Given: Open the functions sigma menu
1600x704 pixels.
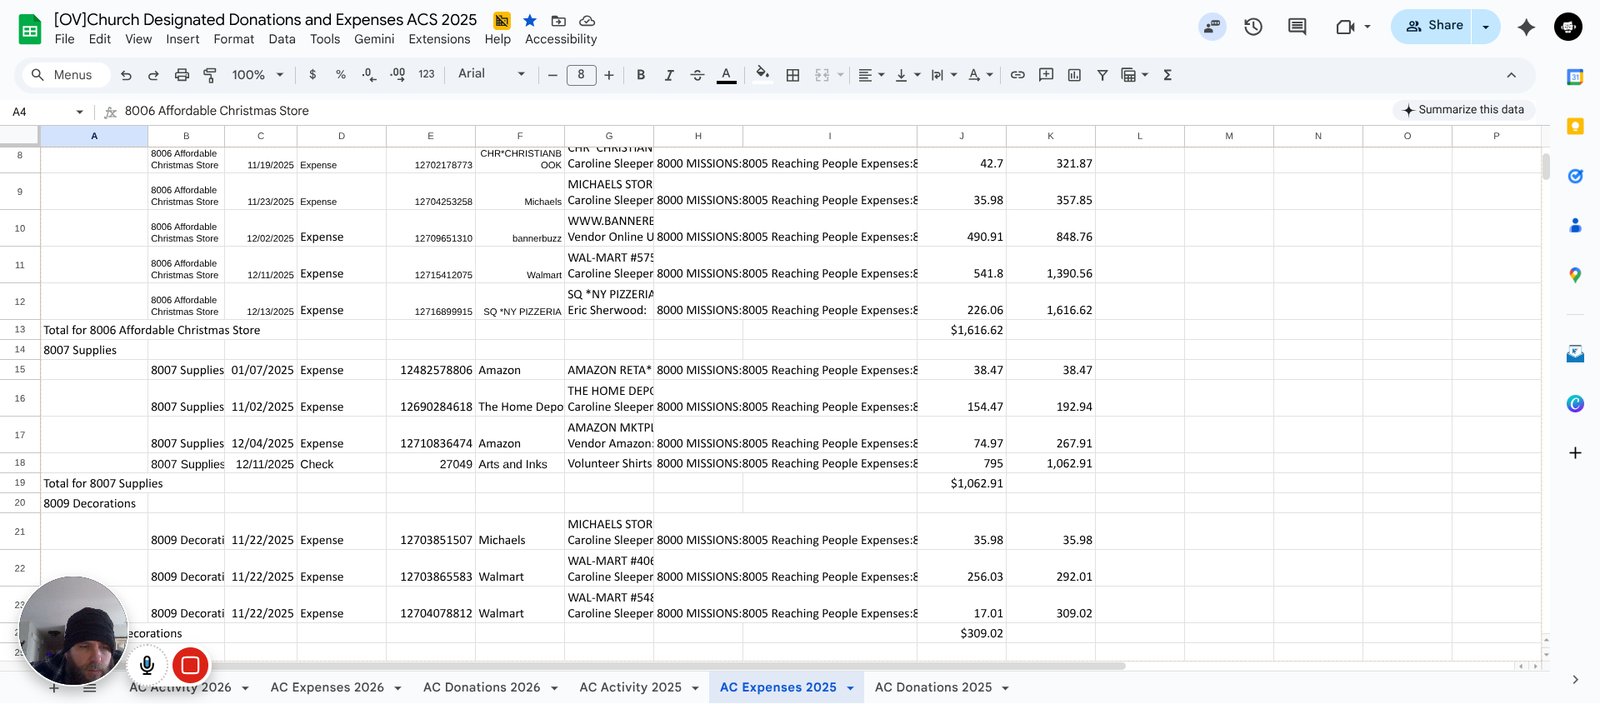Looking at the screenshot, I should click(1167, 75).
